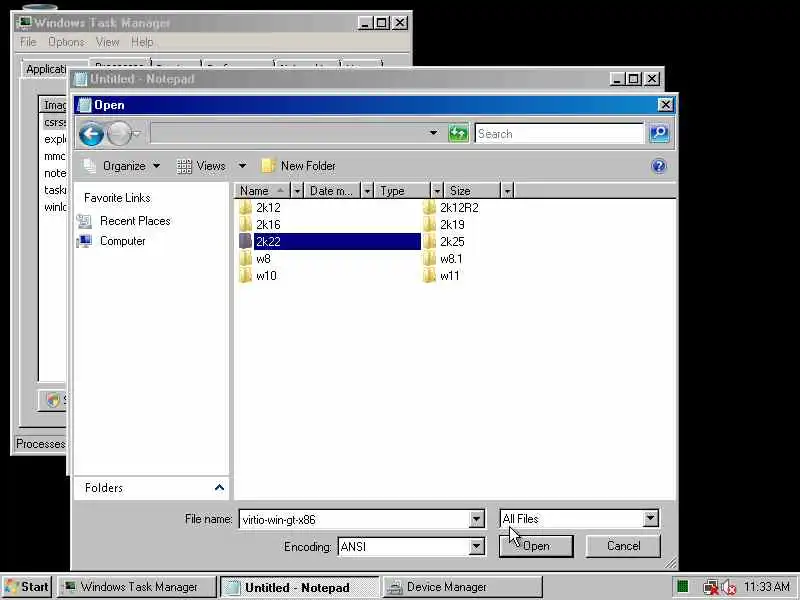800x600 pixels.
Task: Select the w8 folder icon
Action: 246,259
